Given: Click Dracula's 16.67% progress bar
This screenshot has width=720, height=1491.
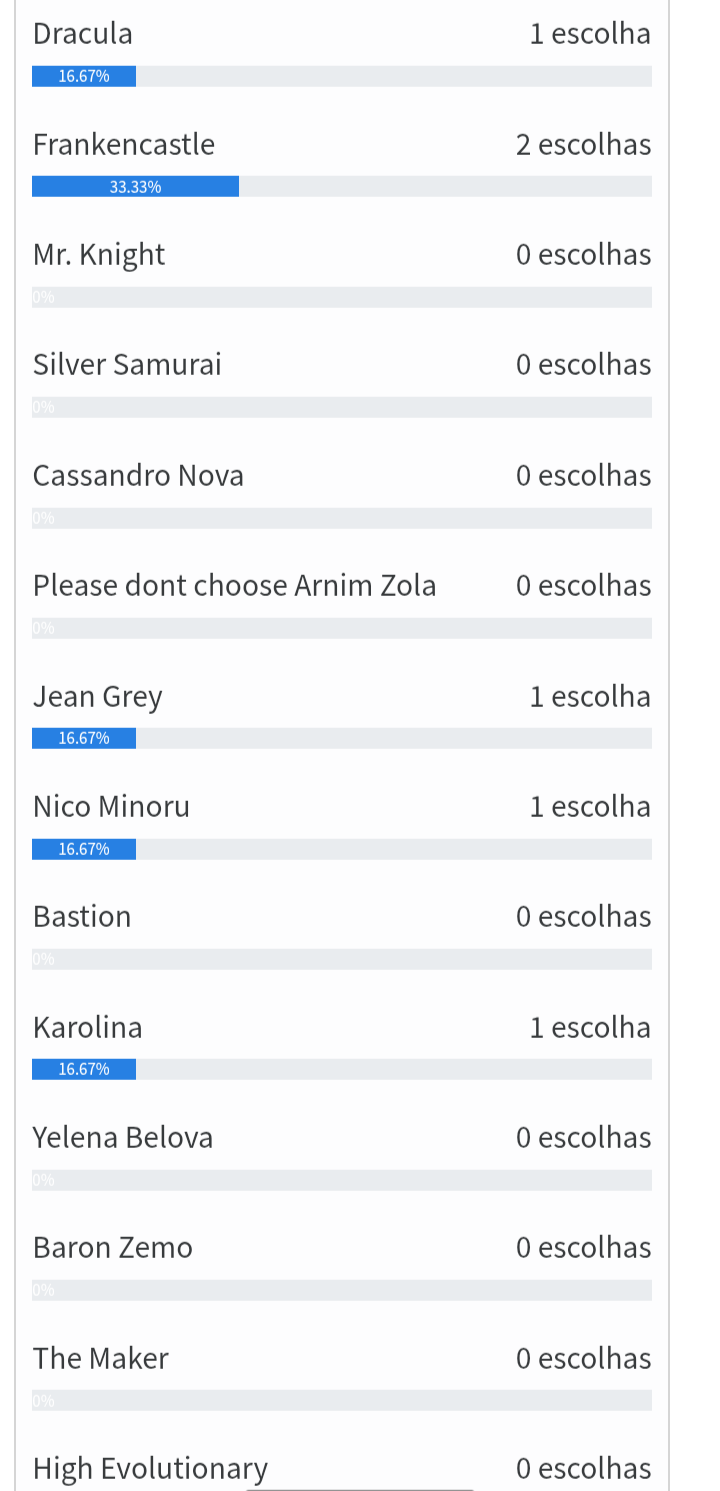Looking at the screenshot, I should [84, 76].
